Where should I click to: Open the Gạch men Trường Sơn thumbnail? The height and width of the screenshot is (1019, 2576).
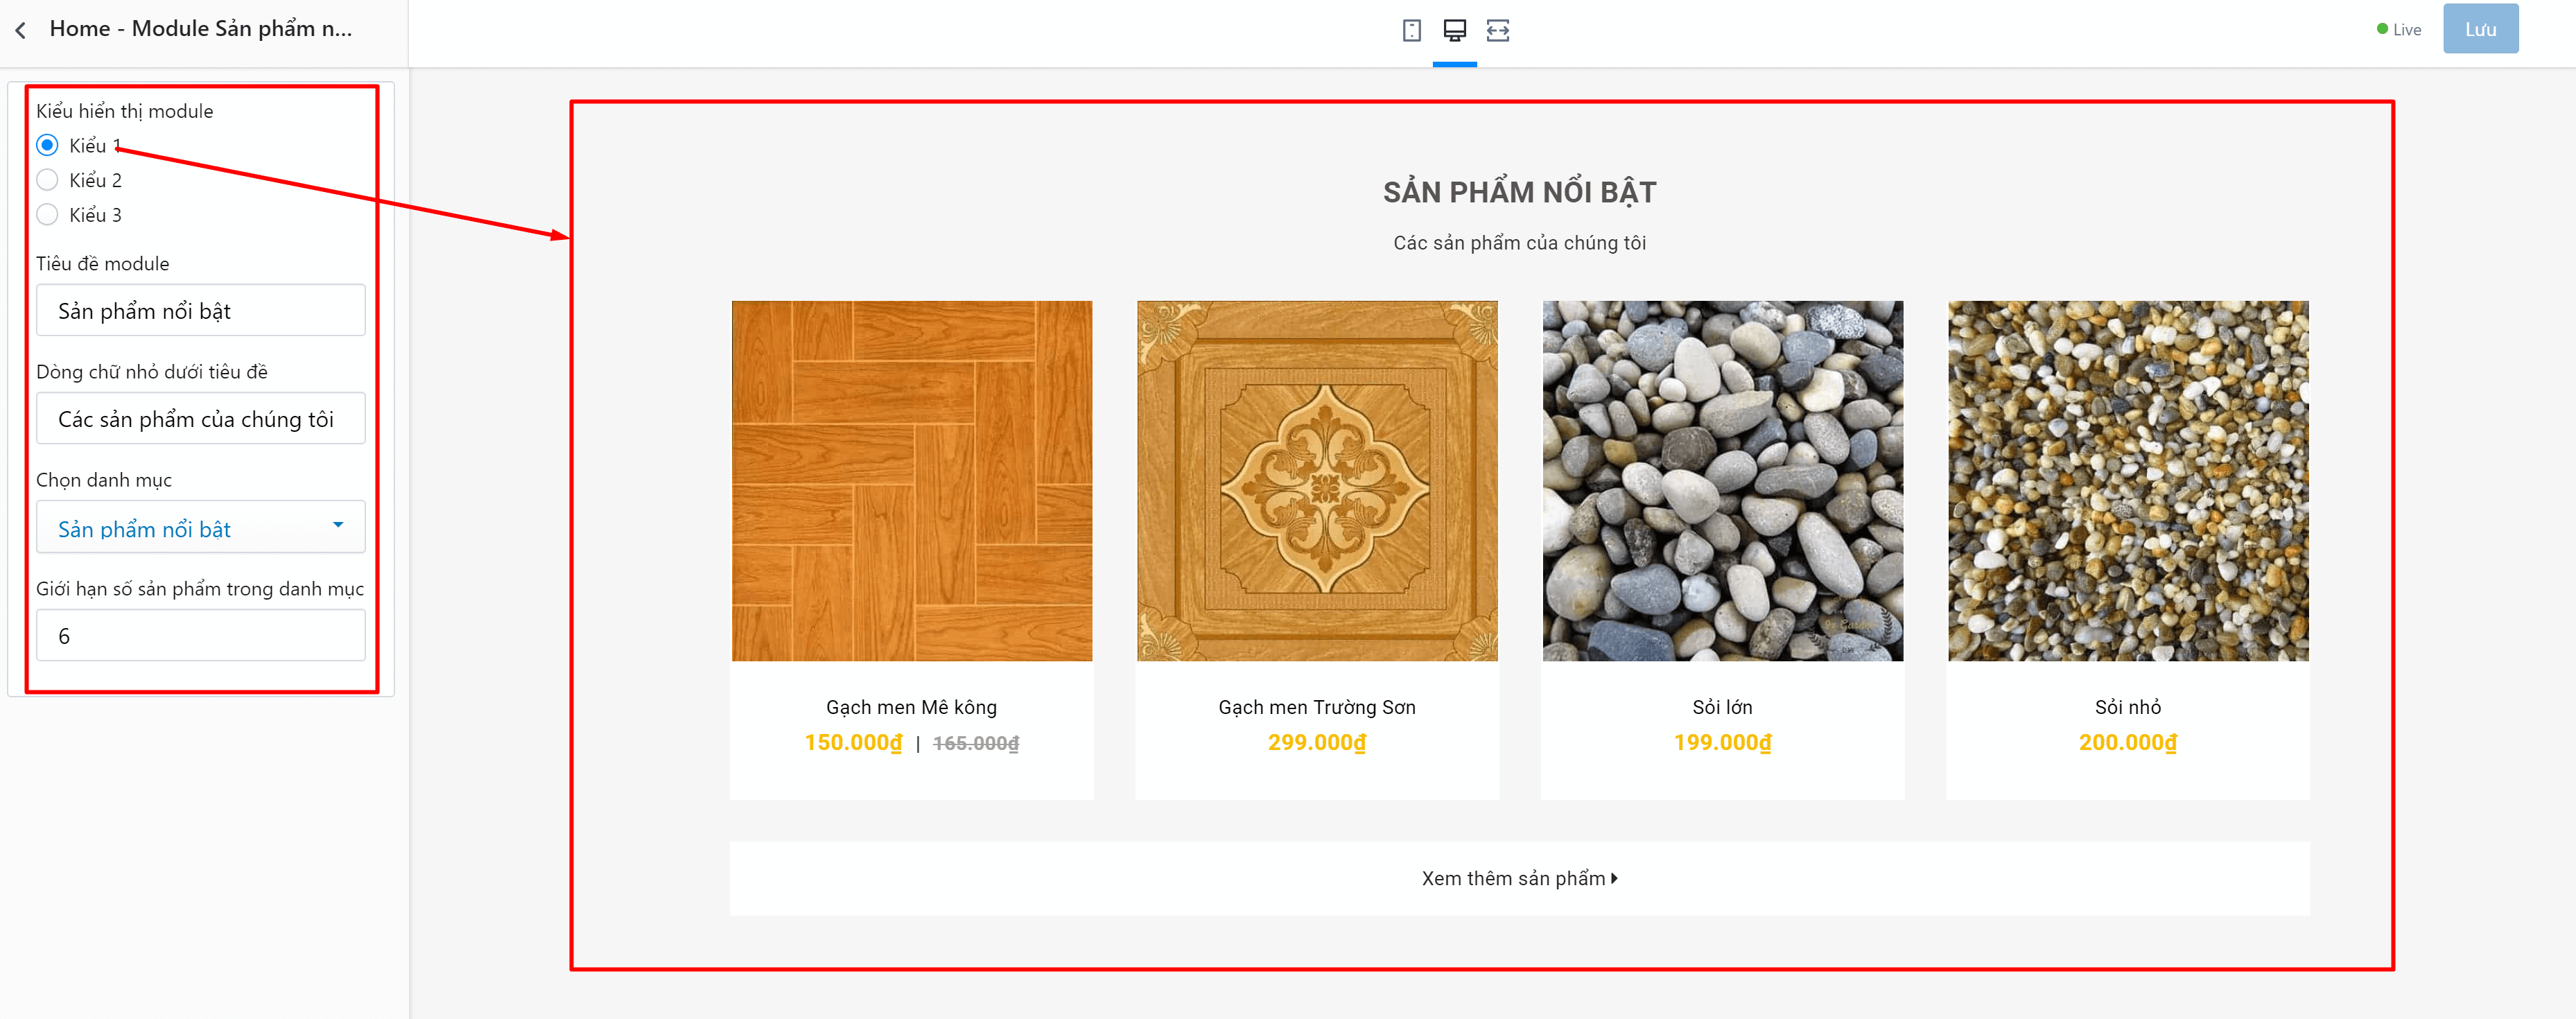(1317, 481)
